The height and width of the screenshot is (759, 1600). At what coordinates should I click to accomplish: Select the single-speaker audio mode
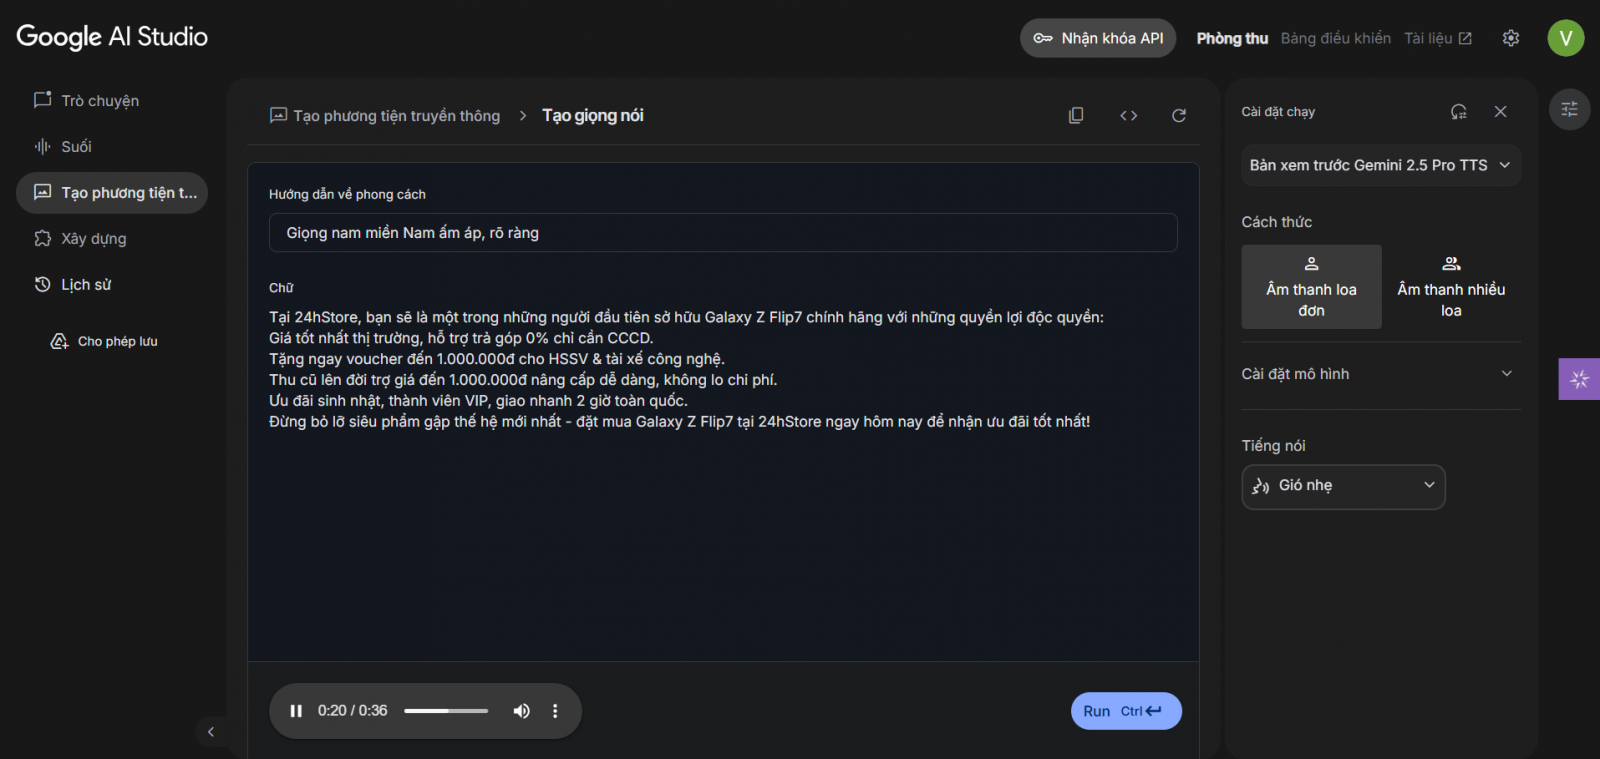click(1311, 287)
